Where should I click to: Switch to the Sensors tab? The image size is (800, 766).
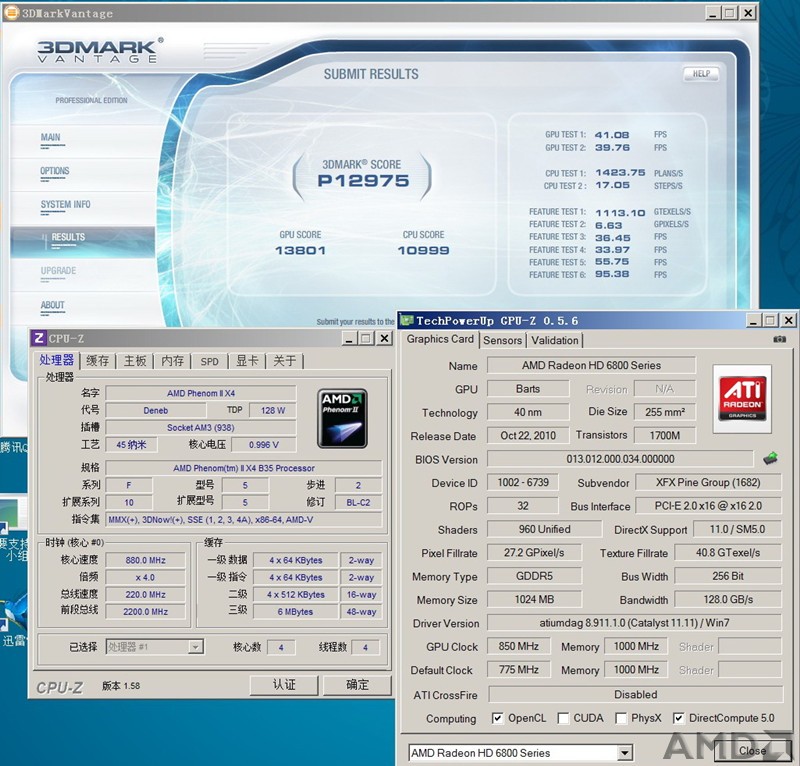503,340
